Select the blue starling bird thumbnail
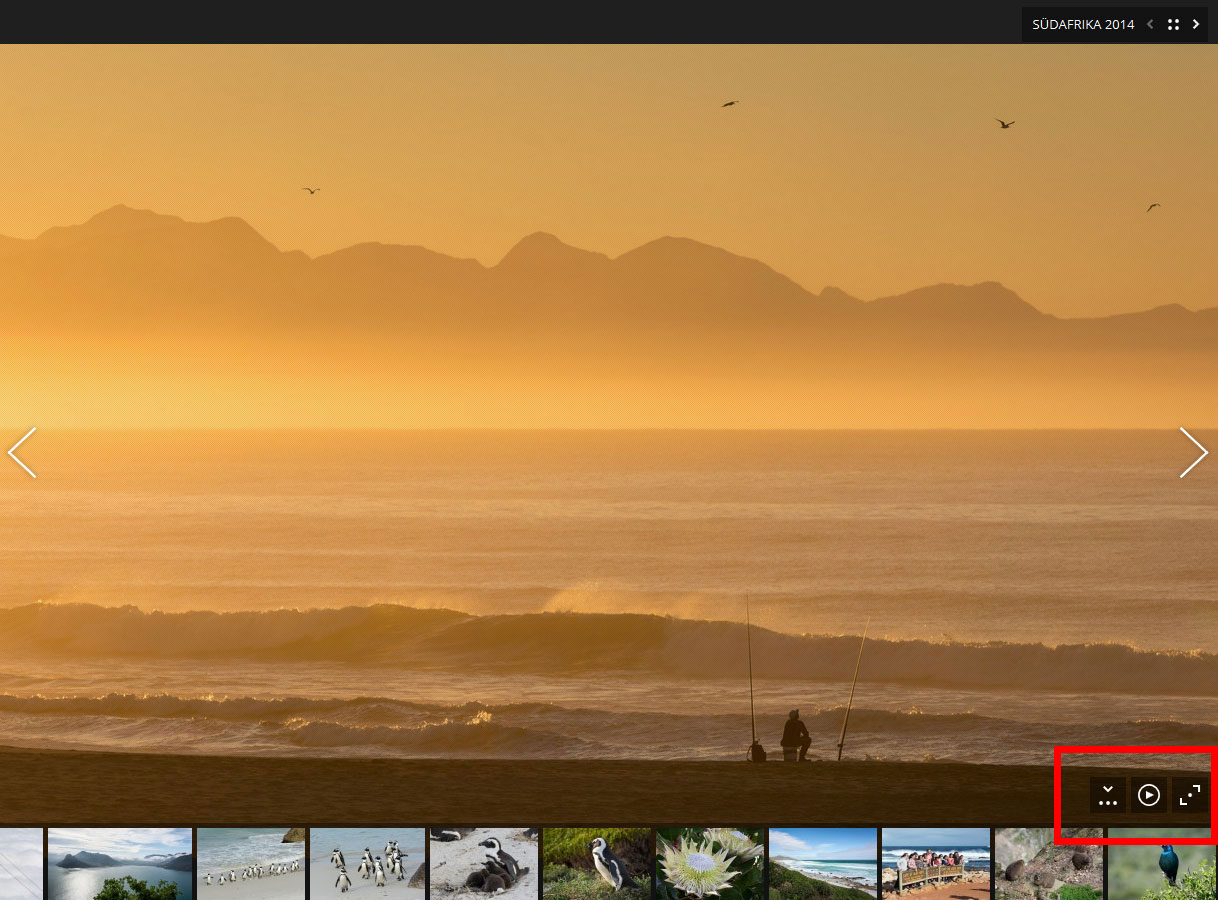The width and height of the screenshot is (1218, 900). pos(1162,863)
